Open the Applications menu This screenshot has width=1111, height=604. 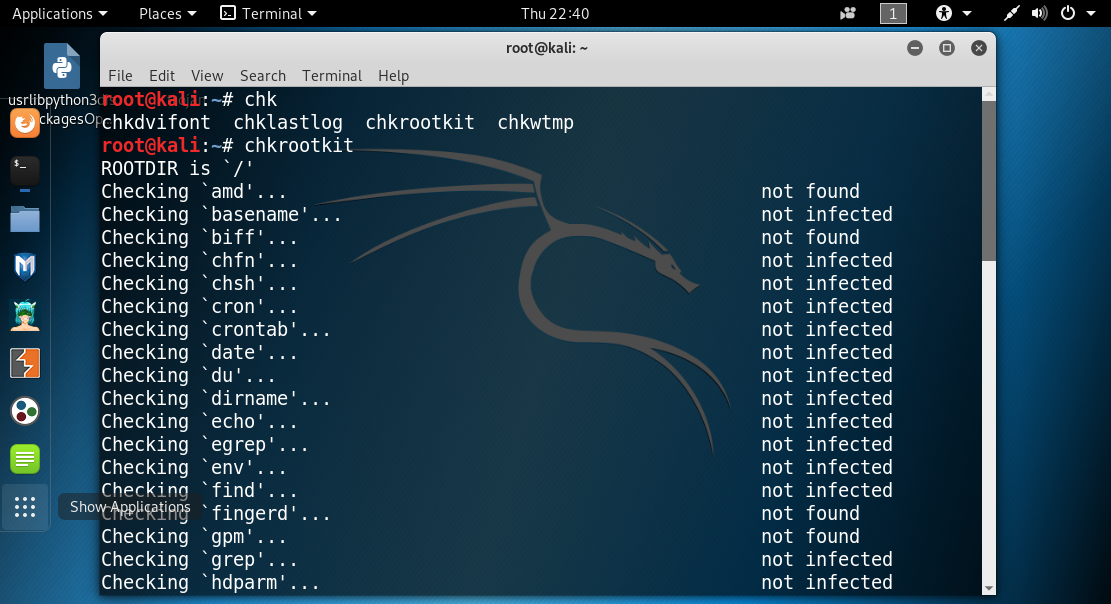coord(60,13)
